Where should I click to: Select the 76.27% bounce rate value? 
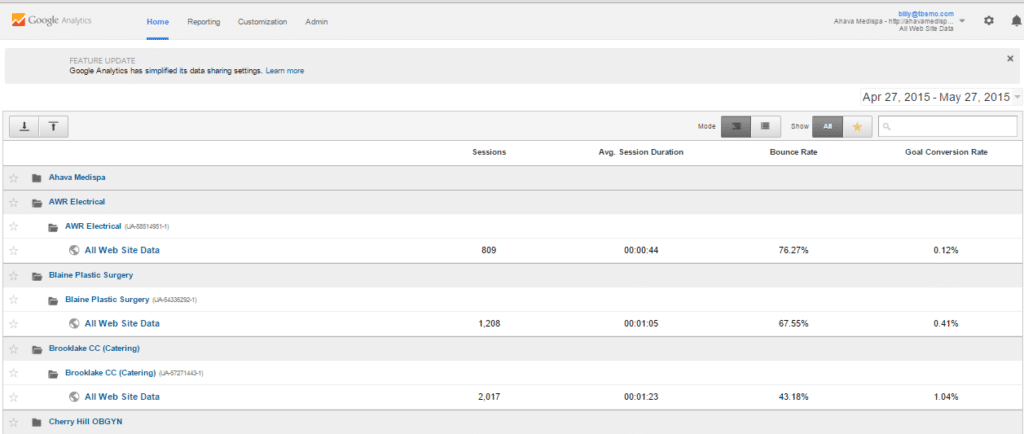793,250
